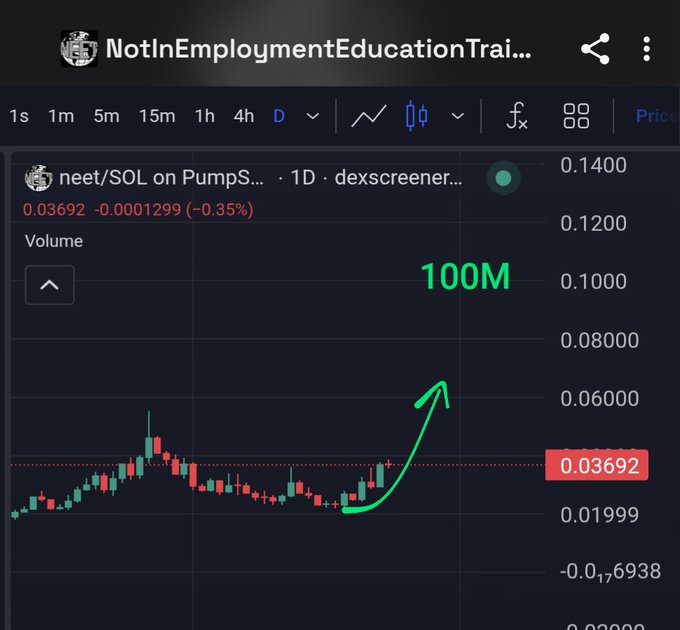Image resolution: width=680 pixels, height=630 pixels.
Task: Select the 15m timeframe
Action: [157, 116]
